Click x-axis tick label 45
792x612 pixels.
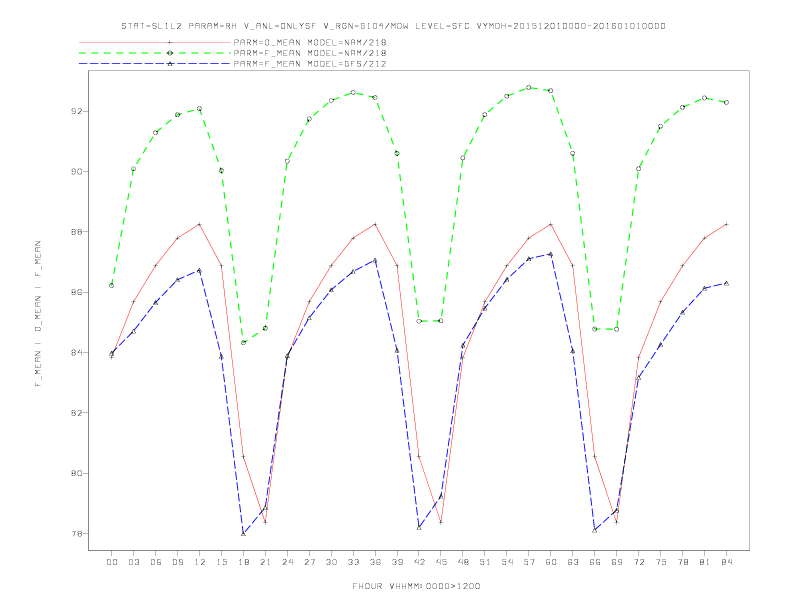(441, 562)
